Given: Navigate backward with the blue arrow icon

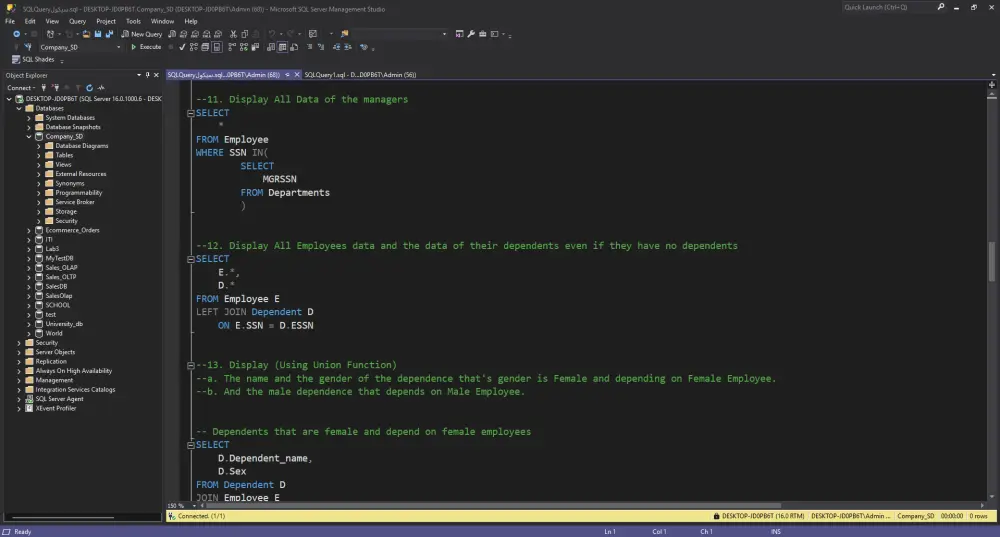Looking at the screenshot, I should pyautogui.click(x=16, y=34).
